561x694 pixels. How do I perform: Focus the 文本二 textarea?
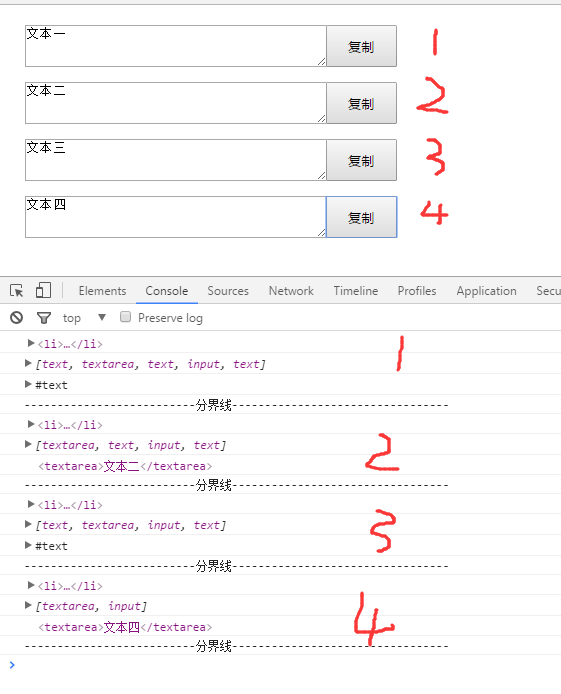[x=176, y=103]
